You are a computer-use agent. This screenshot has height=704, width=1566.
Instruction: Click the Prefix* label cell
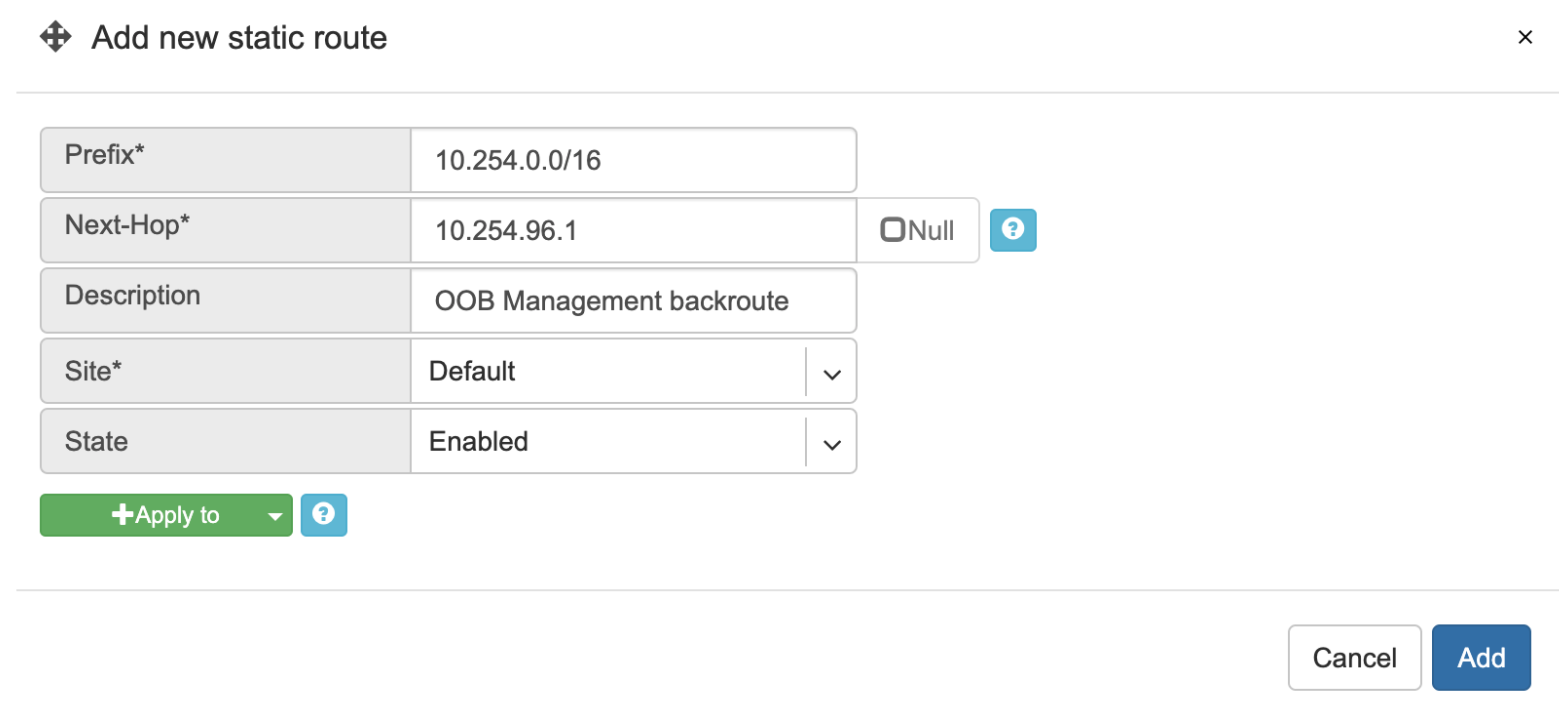pyautogui.click(x=225, y=160)
